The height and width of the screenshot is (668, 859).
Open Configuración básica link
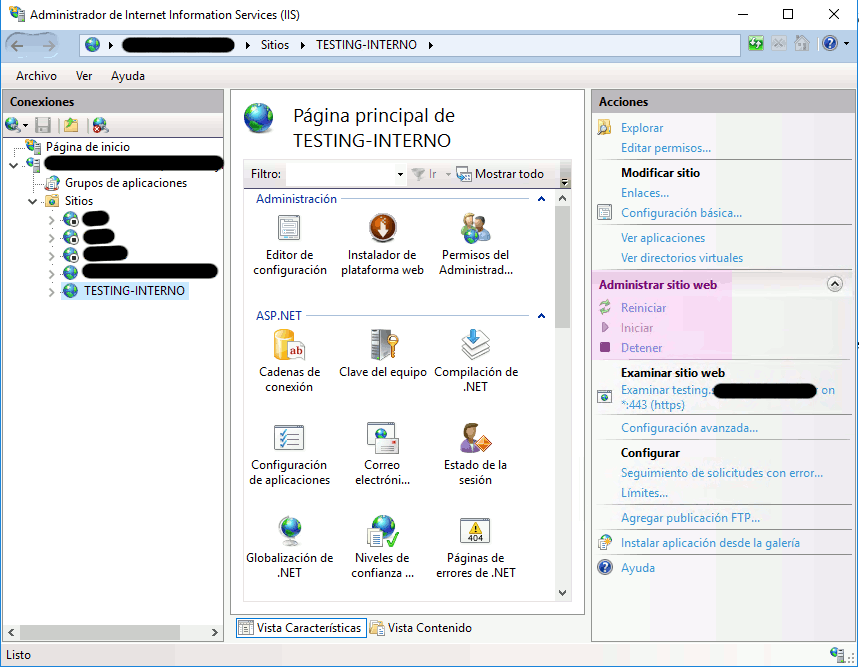[681, 213]
